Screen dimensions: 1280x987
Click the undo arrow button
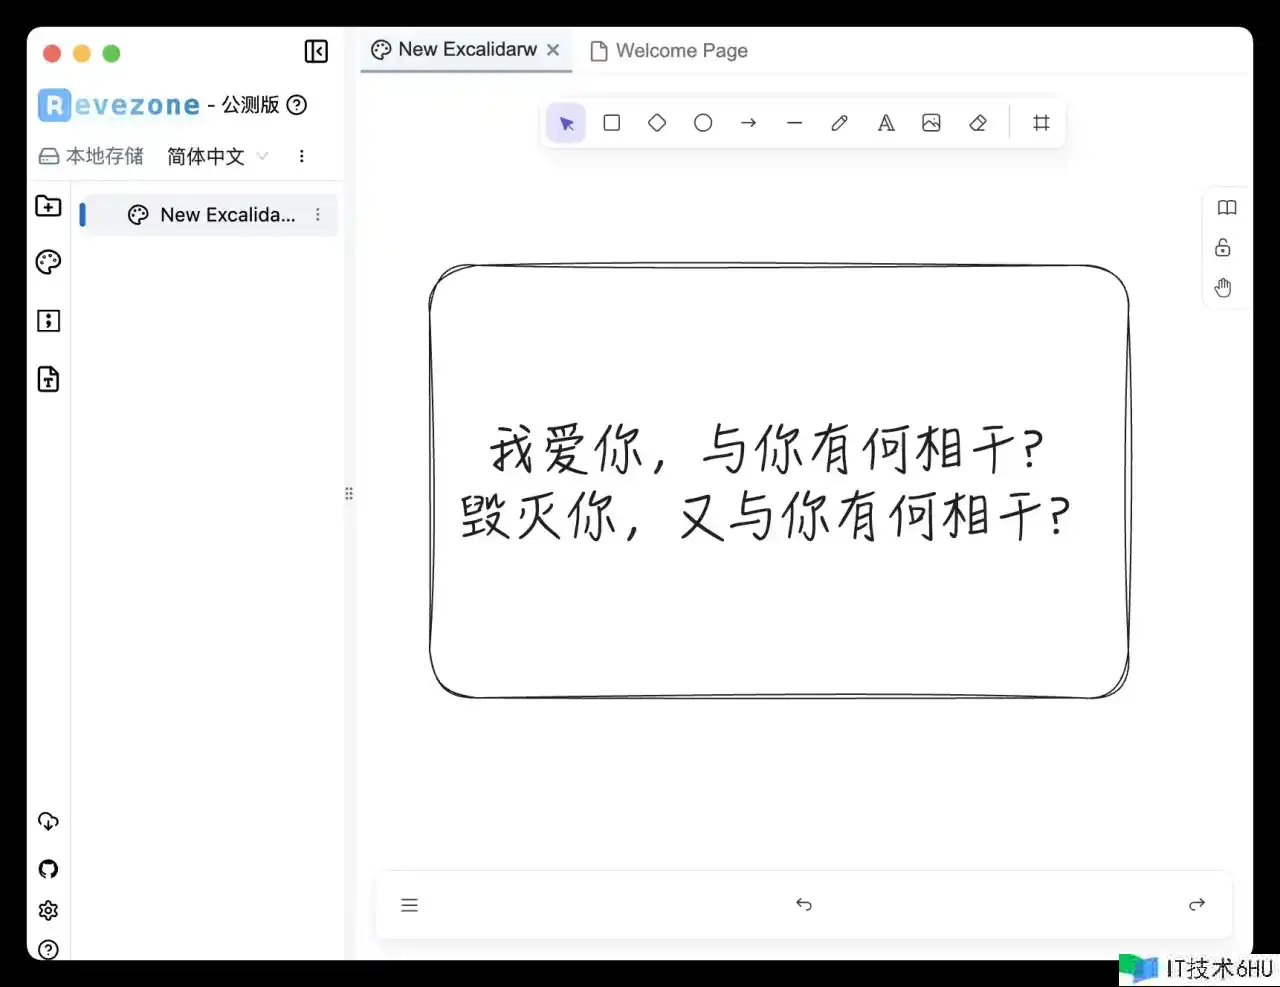[804, 905]
